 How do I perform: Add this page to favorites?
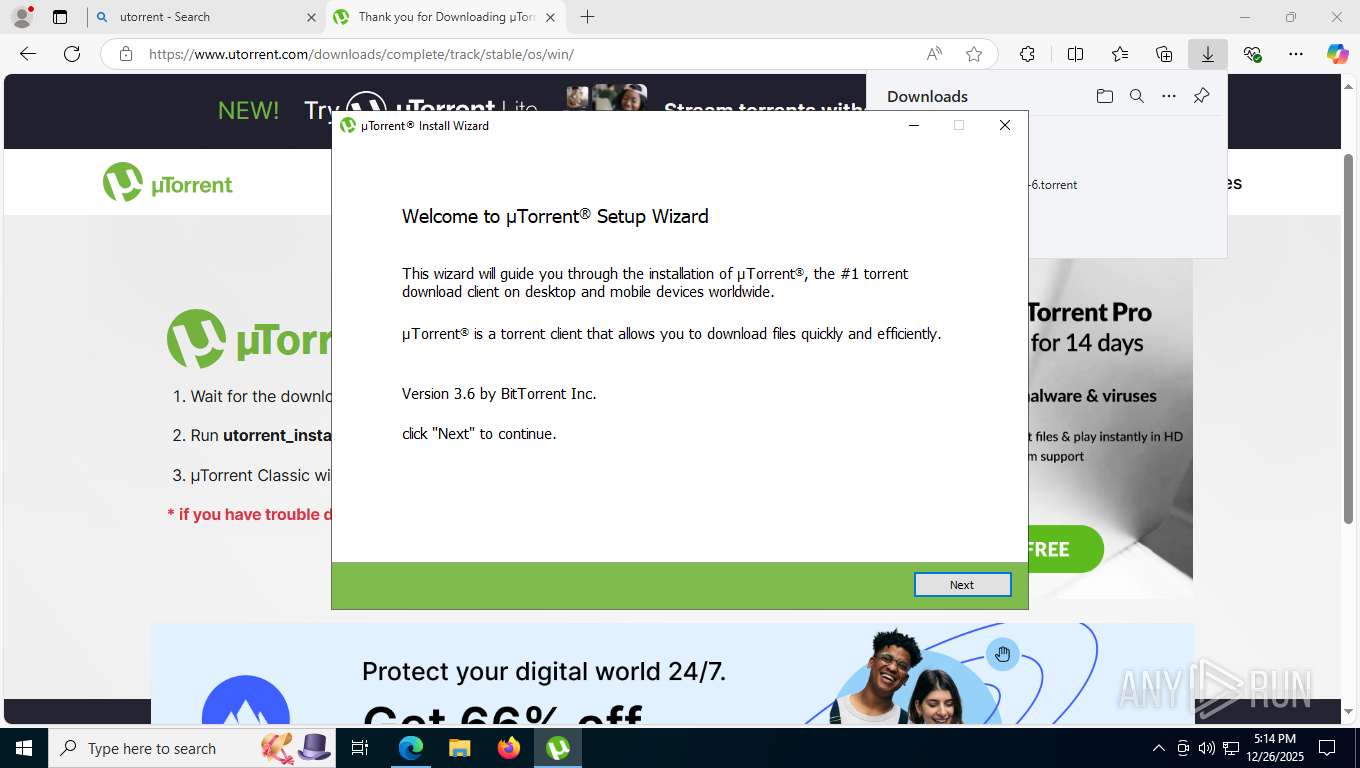974,54
